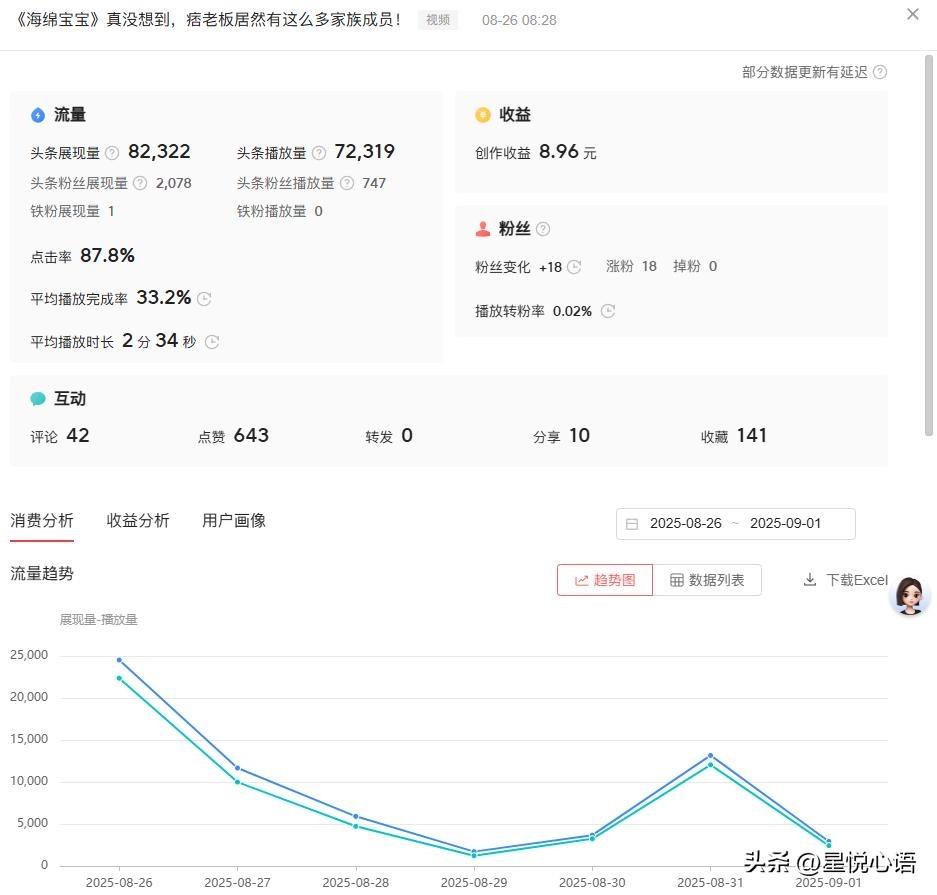Click clock icon beside 平均播放时长
The height and width of the screenshot is (895, 937).
pos(212,342)
